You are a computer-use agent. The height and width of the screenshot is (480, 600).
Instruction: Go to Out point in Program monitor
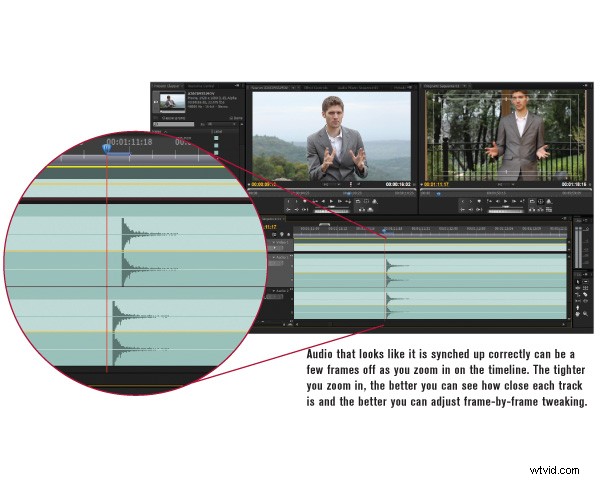click(471, 209)
